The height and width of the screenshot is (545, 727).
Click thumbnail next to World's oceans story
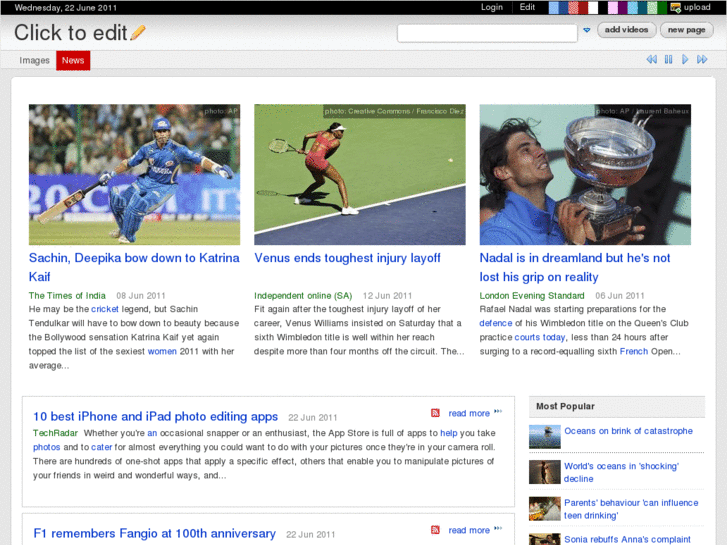tap(545, 472)
